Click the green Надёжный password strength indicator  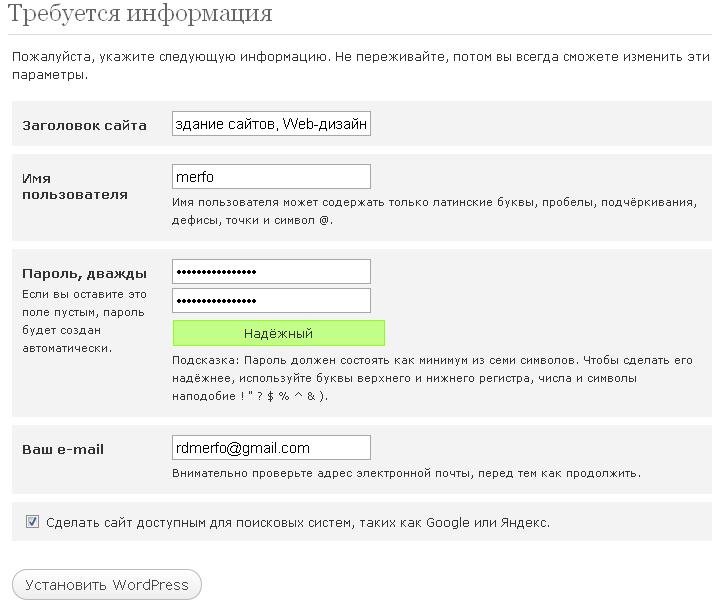[279, 333]
